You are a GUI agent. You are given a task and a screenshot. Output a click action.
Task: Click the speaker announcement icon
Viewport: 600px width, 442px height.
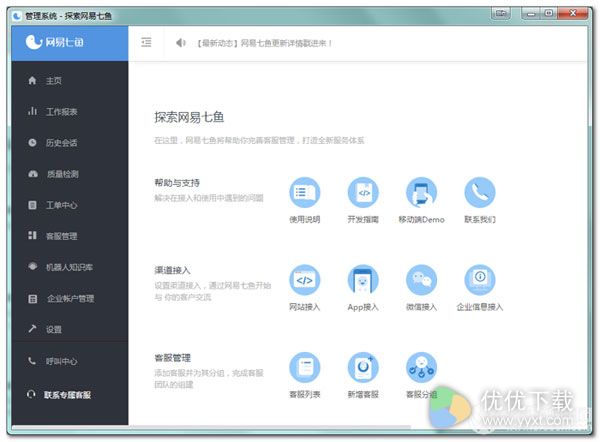181,43
